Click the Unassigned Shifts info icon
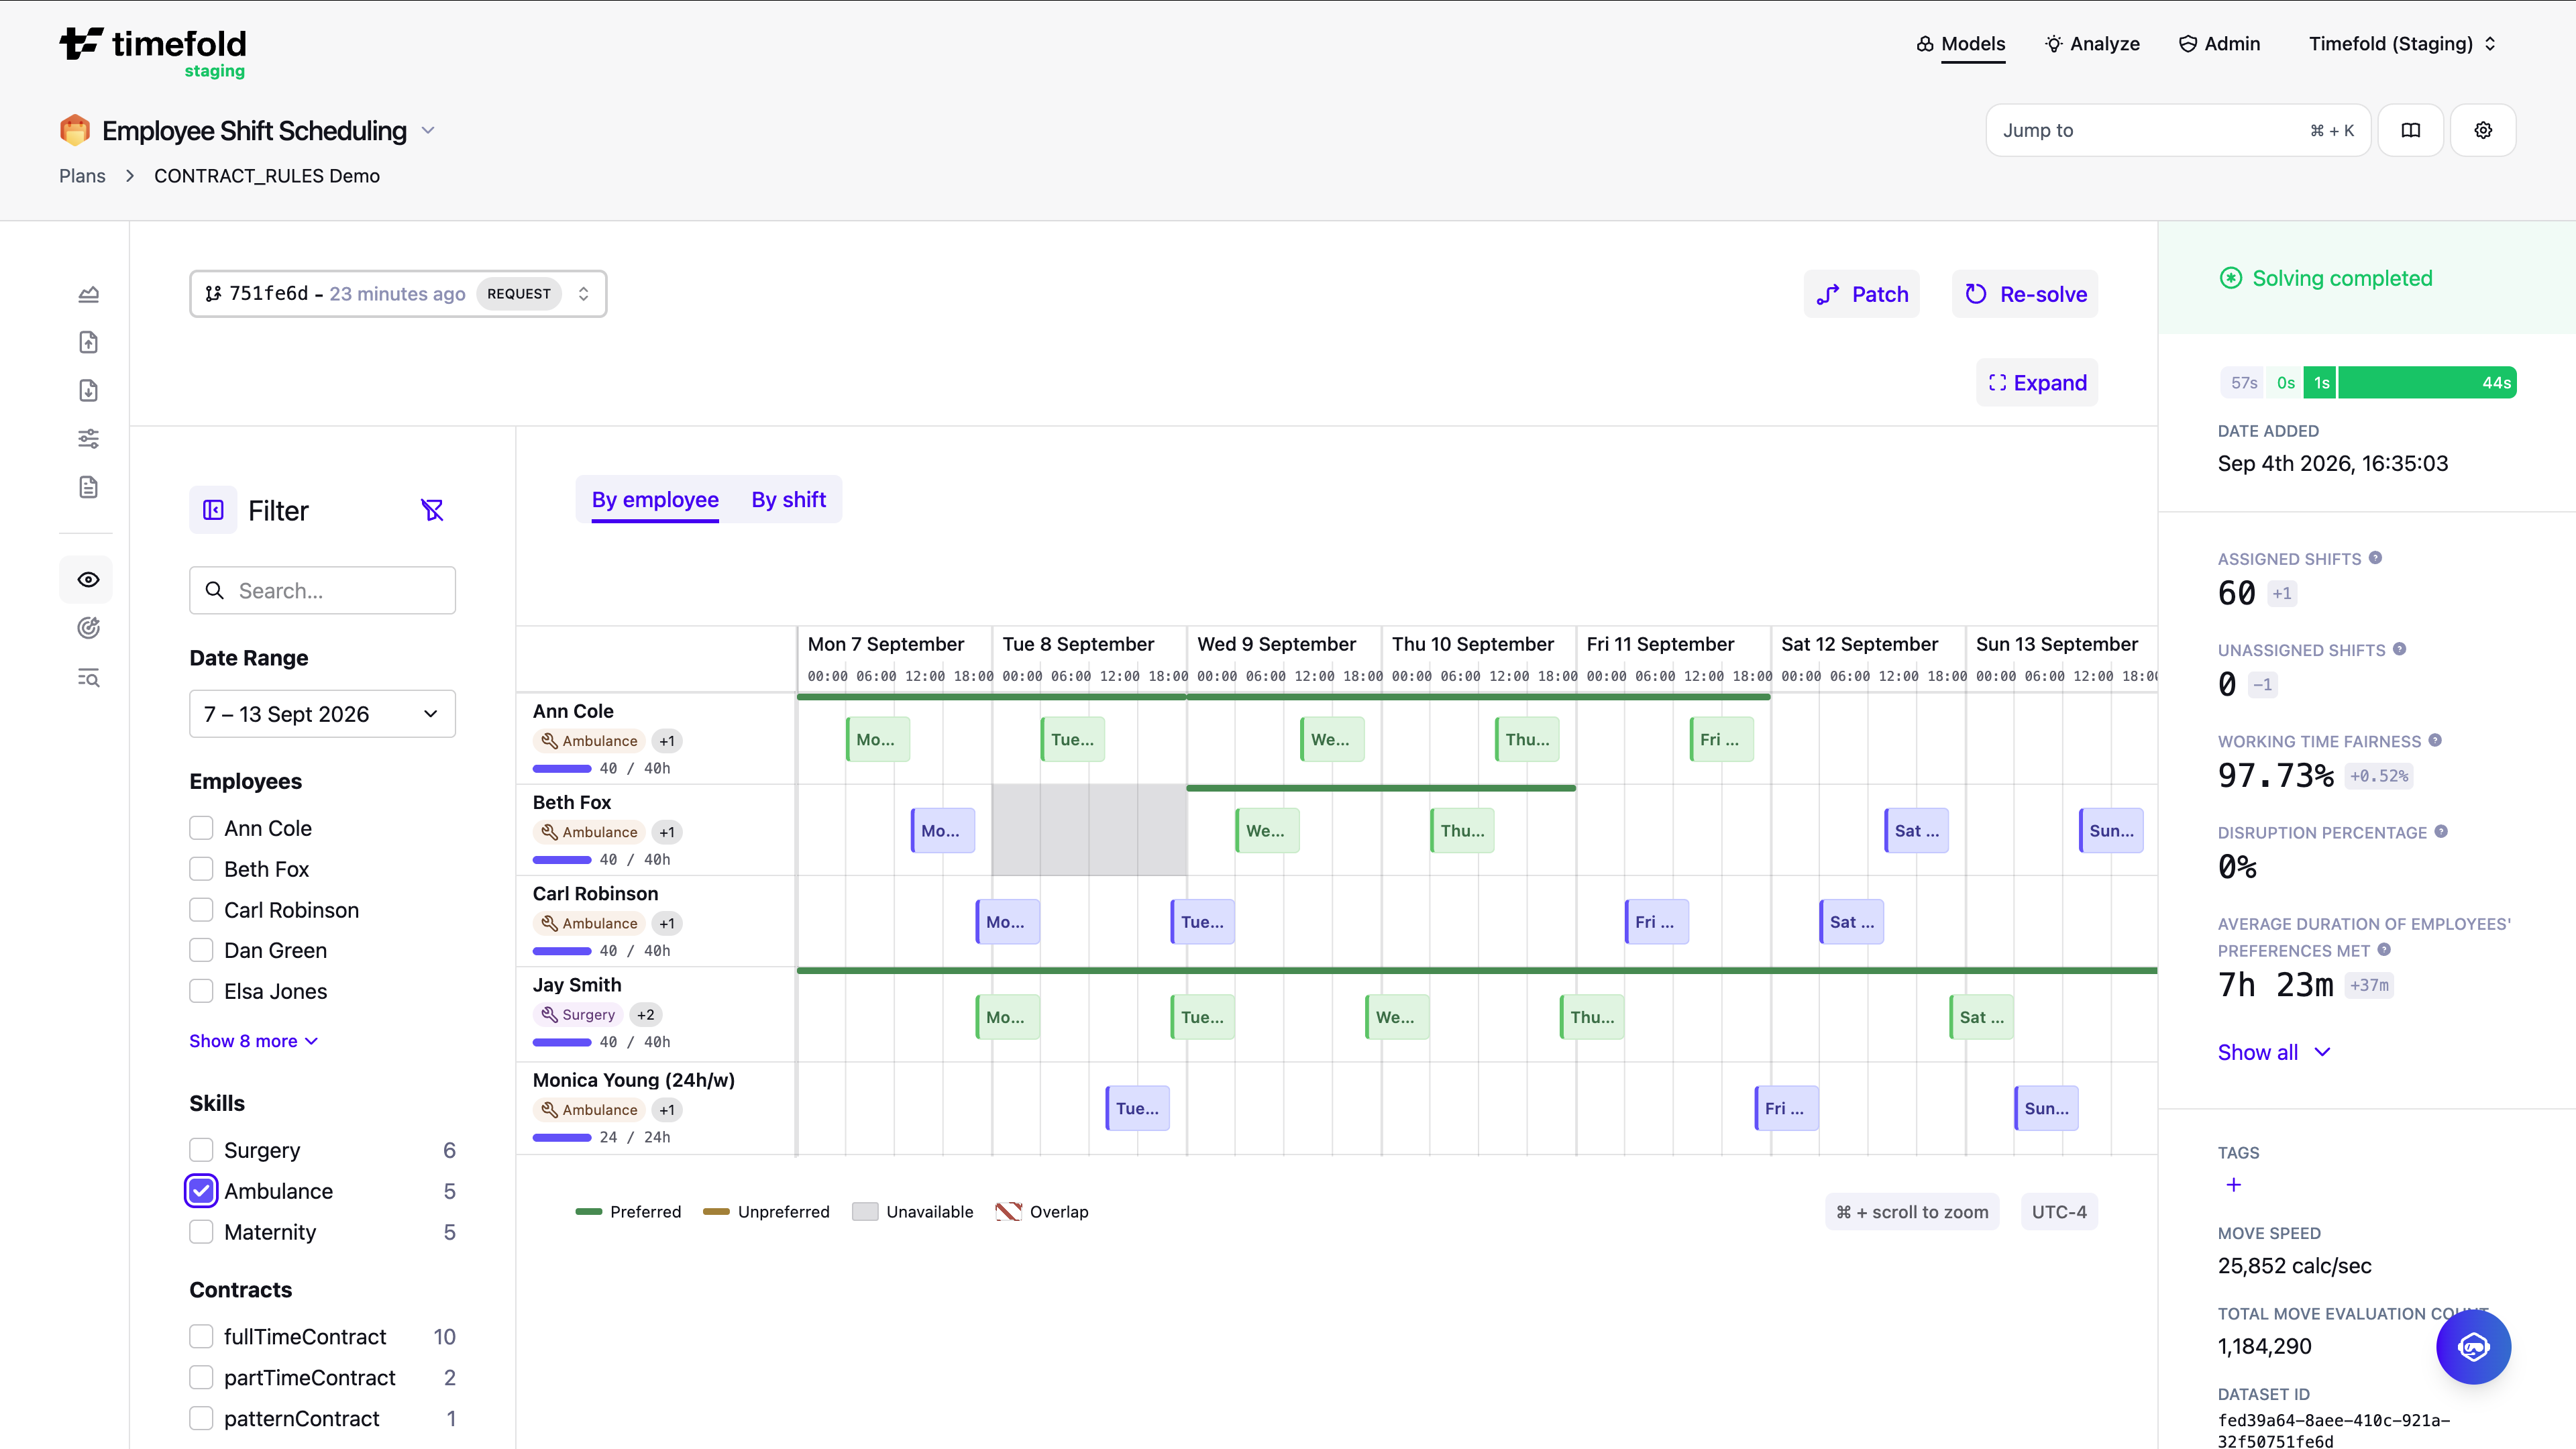The image size is (2576, 1449). pos(2399,649)
